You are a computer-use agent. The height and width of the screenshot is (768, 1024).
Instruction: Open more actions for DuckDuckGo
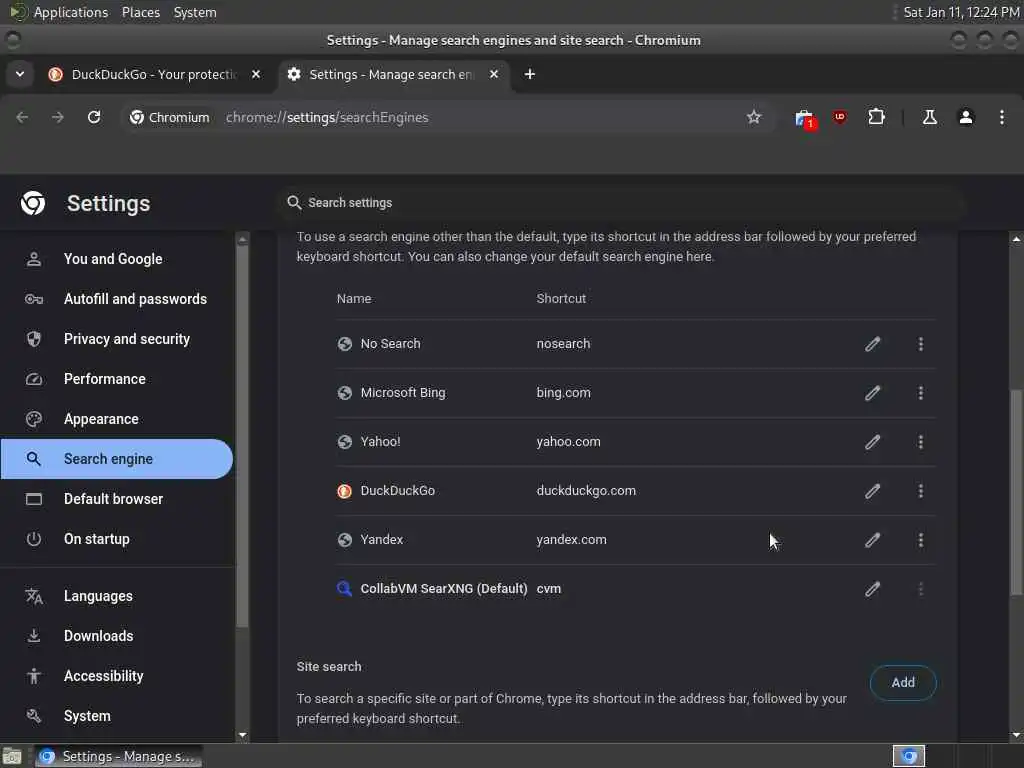point(921,490)
